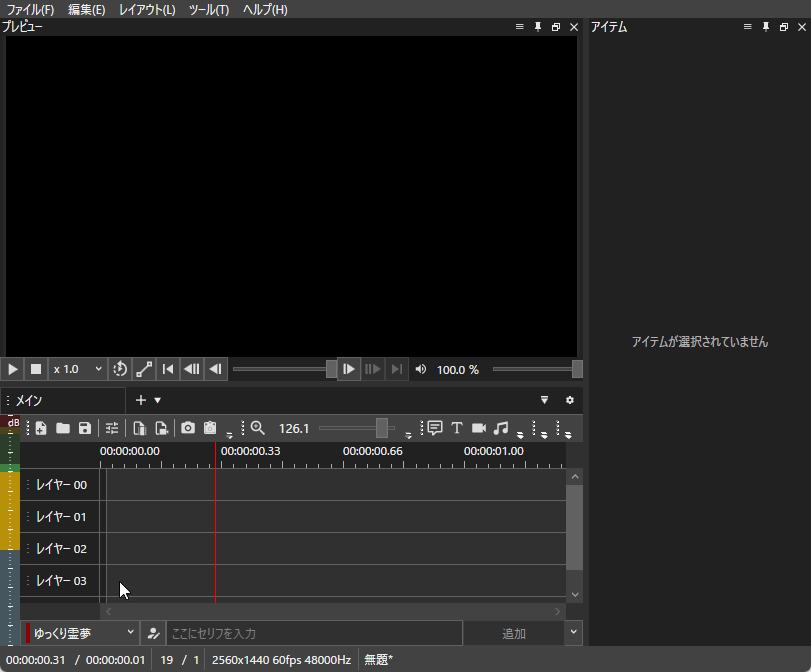The width and height of the screenshot is (811, 672).
Task: Select the timeline zoom magnifier icon
Action: [x=257, y=428]
